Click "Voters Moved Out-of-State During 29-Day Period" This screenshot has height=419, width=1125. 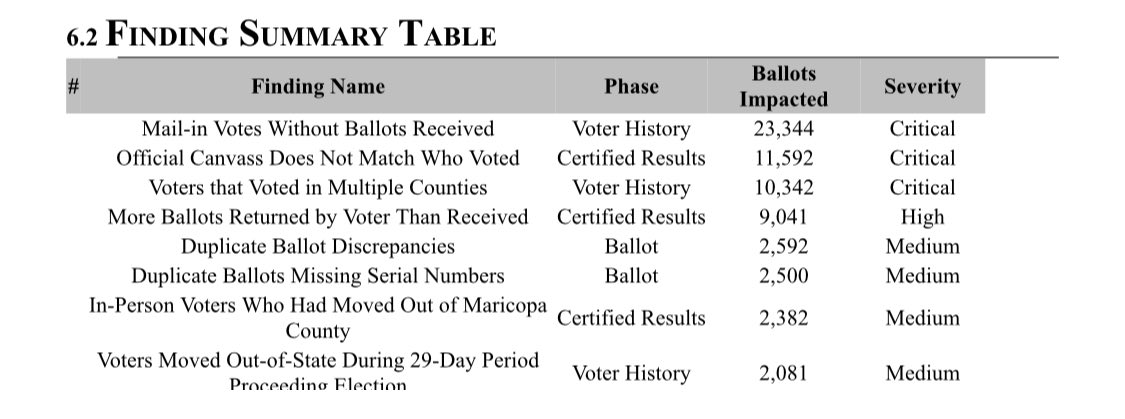[x=318, y=361]
